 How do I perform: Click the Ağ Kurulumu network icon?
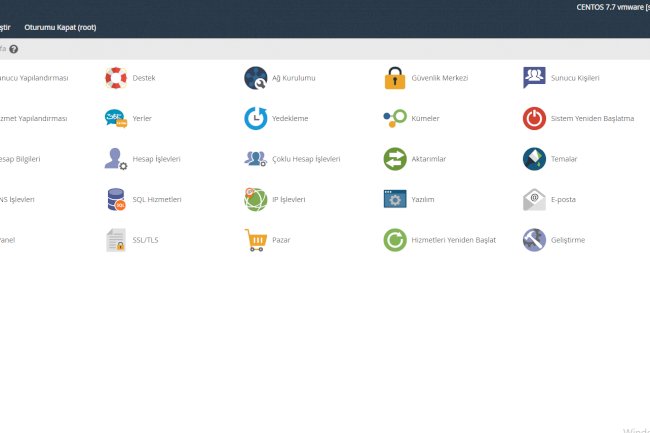click(255, 78)
